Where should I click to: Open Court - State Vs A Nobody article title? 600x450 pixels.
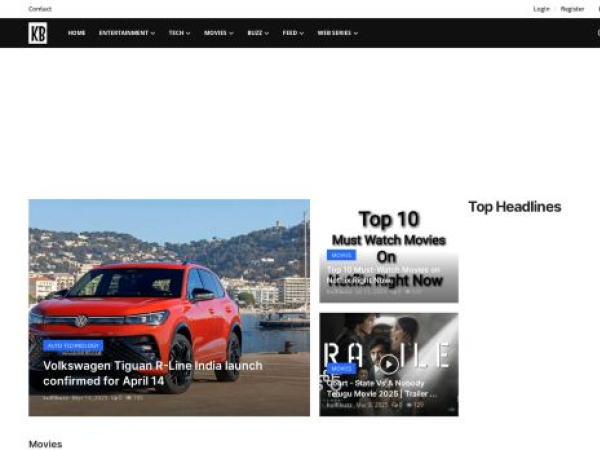pyautogui.click(x=382, y=388)
